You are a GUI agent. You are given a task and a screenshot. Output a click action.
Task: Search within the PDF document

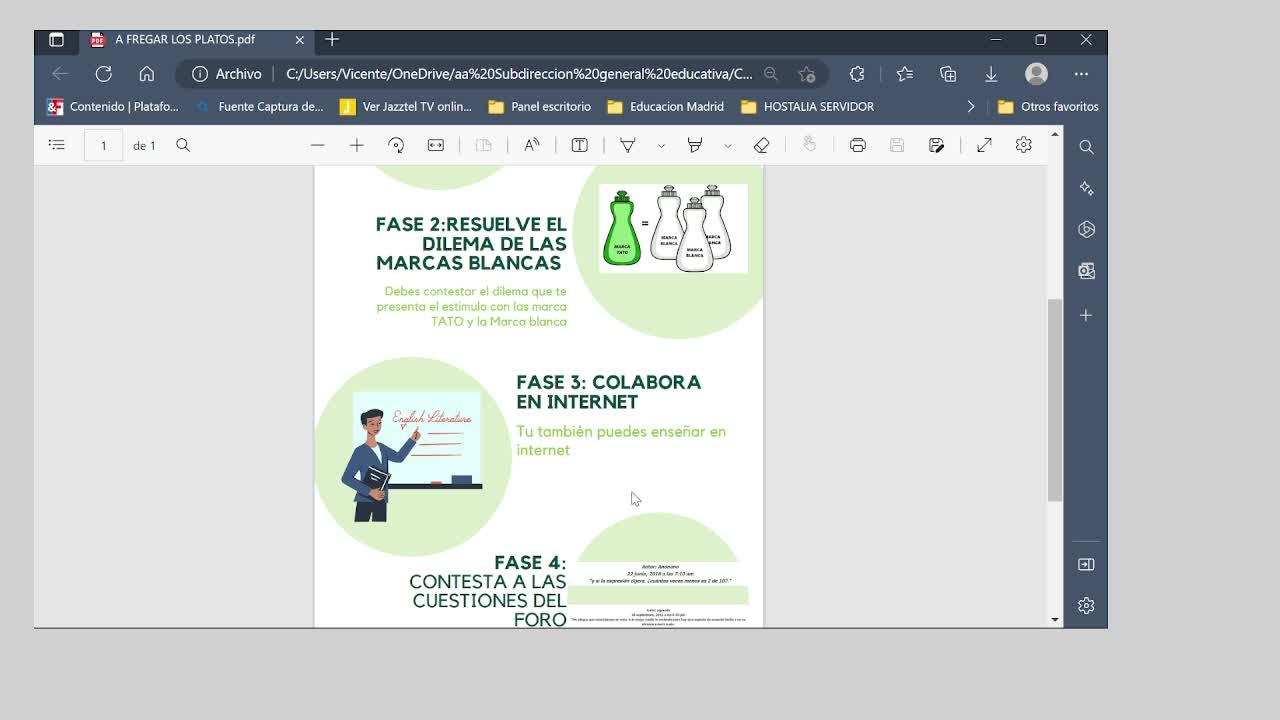coord(183,145)
